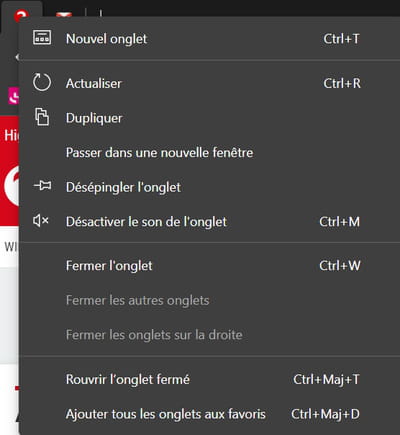Switch to the second tab with red envelope icon
Viewport: 400px width, 435px height.
tap(64, 14)
